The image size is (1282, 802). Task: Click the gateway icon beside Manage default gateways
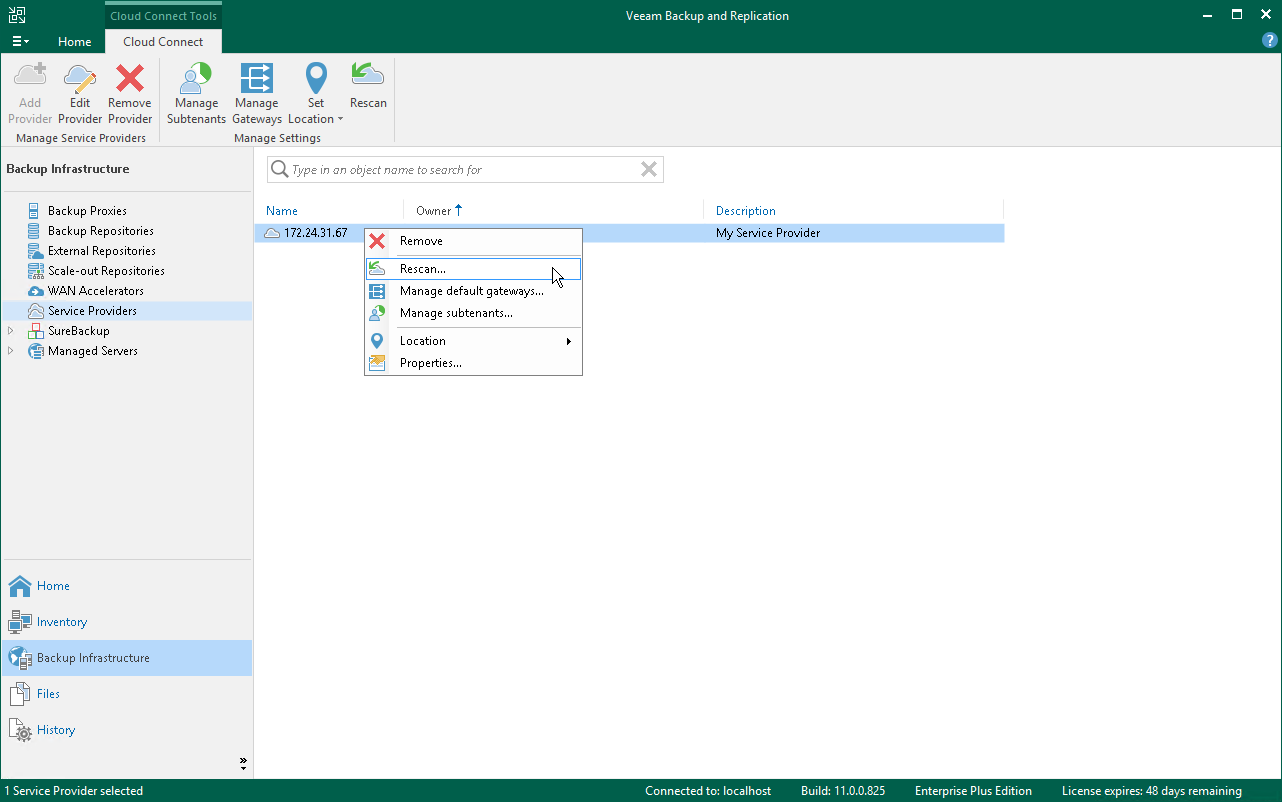tap(377, 291)
